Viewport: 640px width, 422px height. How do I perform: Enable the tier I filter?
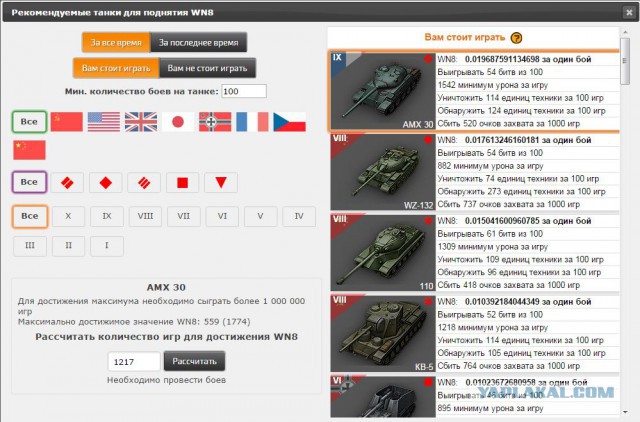click(x=107, y=246)
